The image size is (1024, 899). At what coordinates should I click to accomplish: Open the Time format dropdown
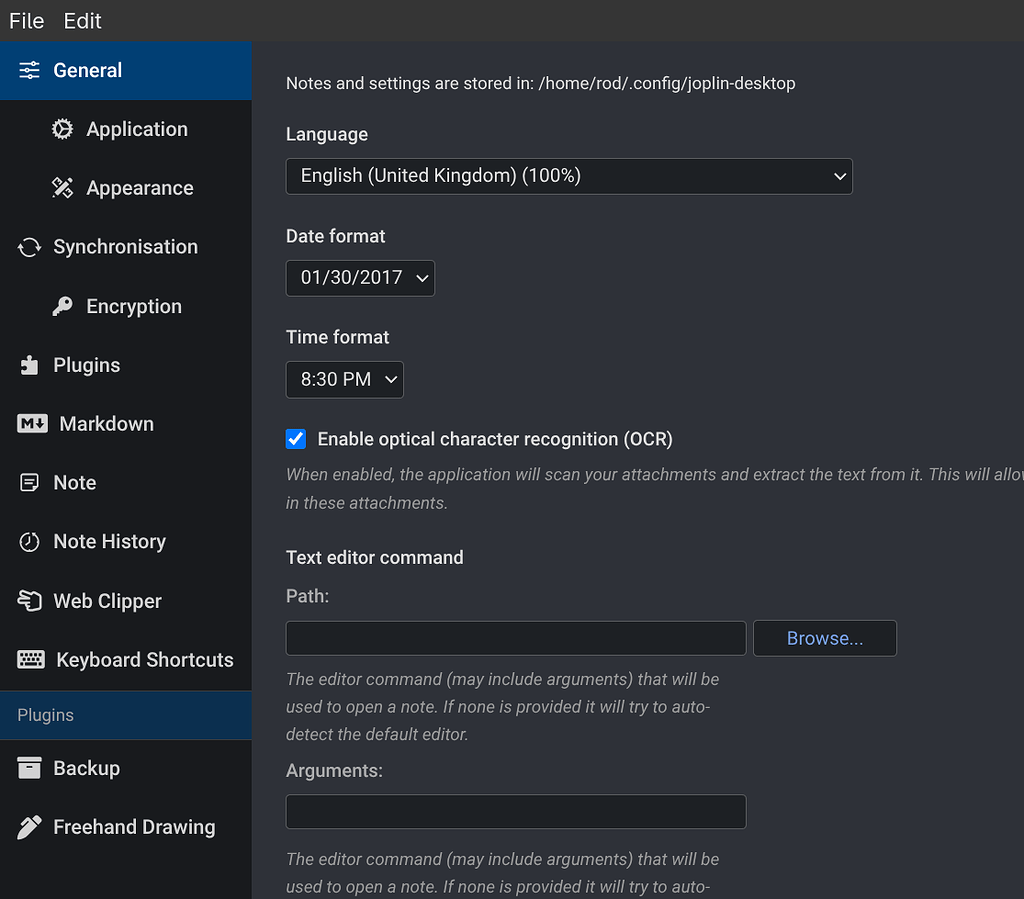click(344, 380)
